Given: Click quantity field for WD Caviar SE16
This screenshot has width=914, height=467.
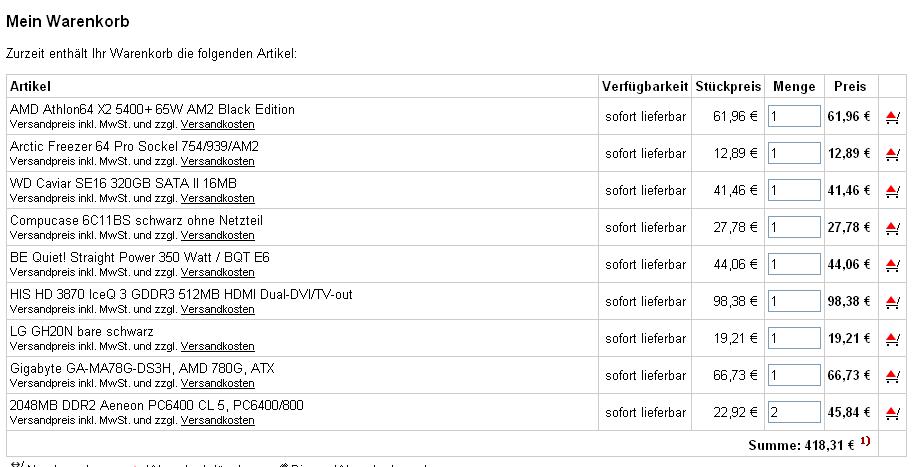Looking at the screenshot, I should point(794,190).
